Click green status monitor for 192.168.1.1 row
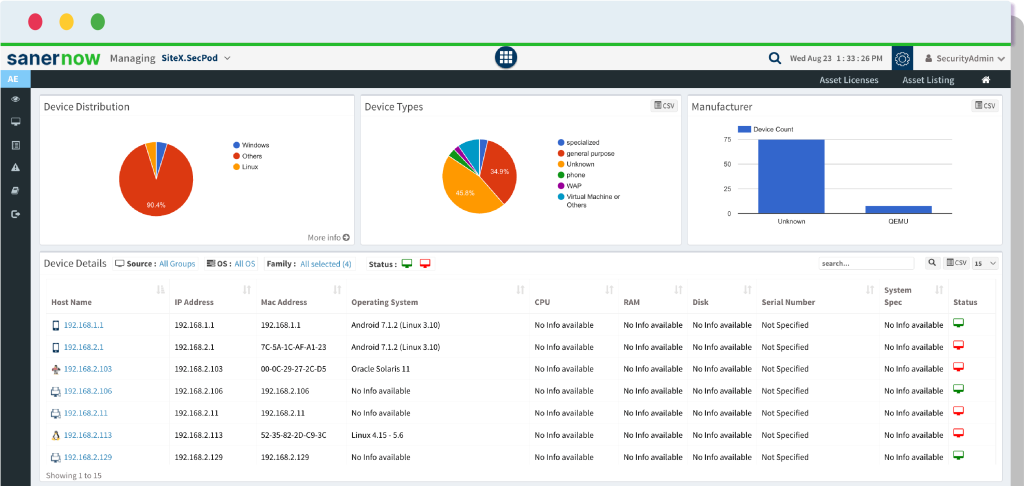 click(x=959, y=323)
